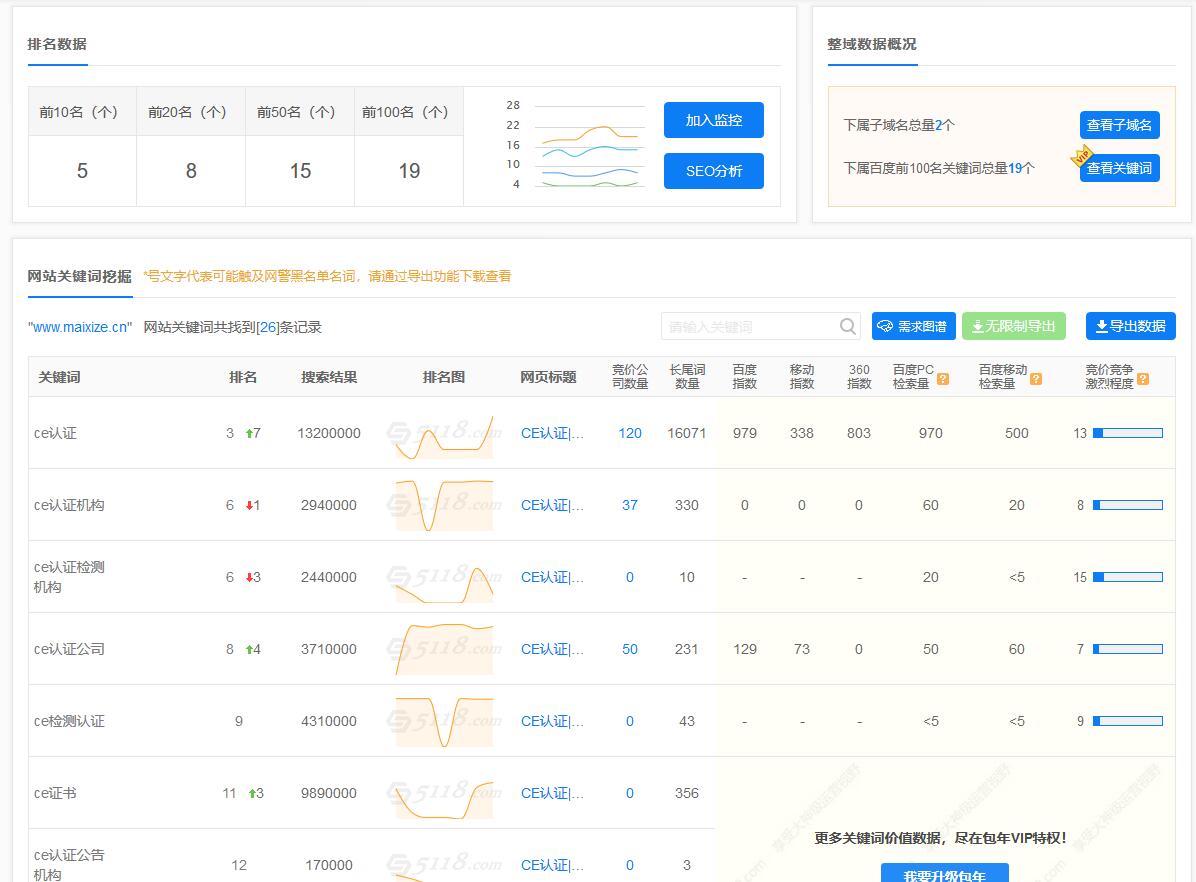Click red down arrow in ce认证机构 row
Viewport: 1196px width, 882px height.
[x=249, y=505]
